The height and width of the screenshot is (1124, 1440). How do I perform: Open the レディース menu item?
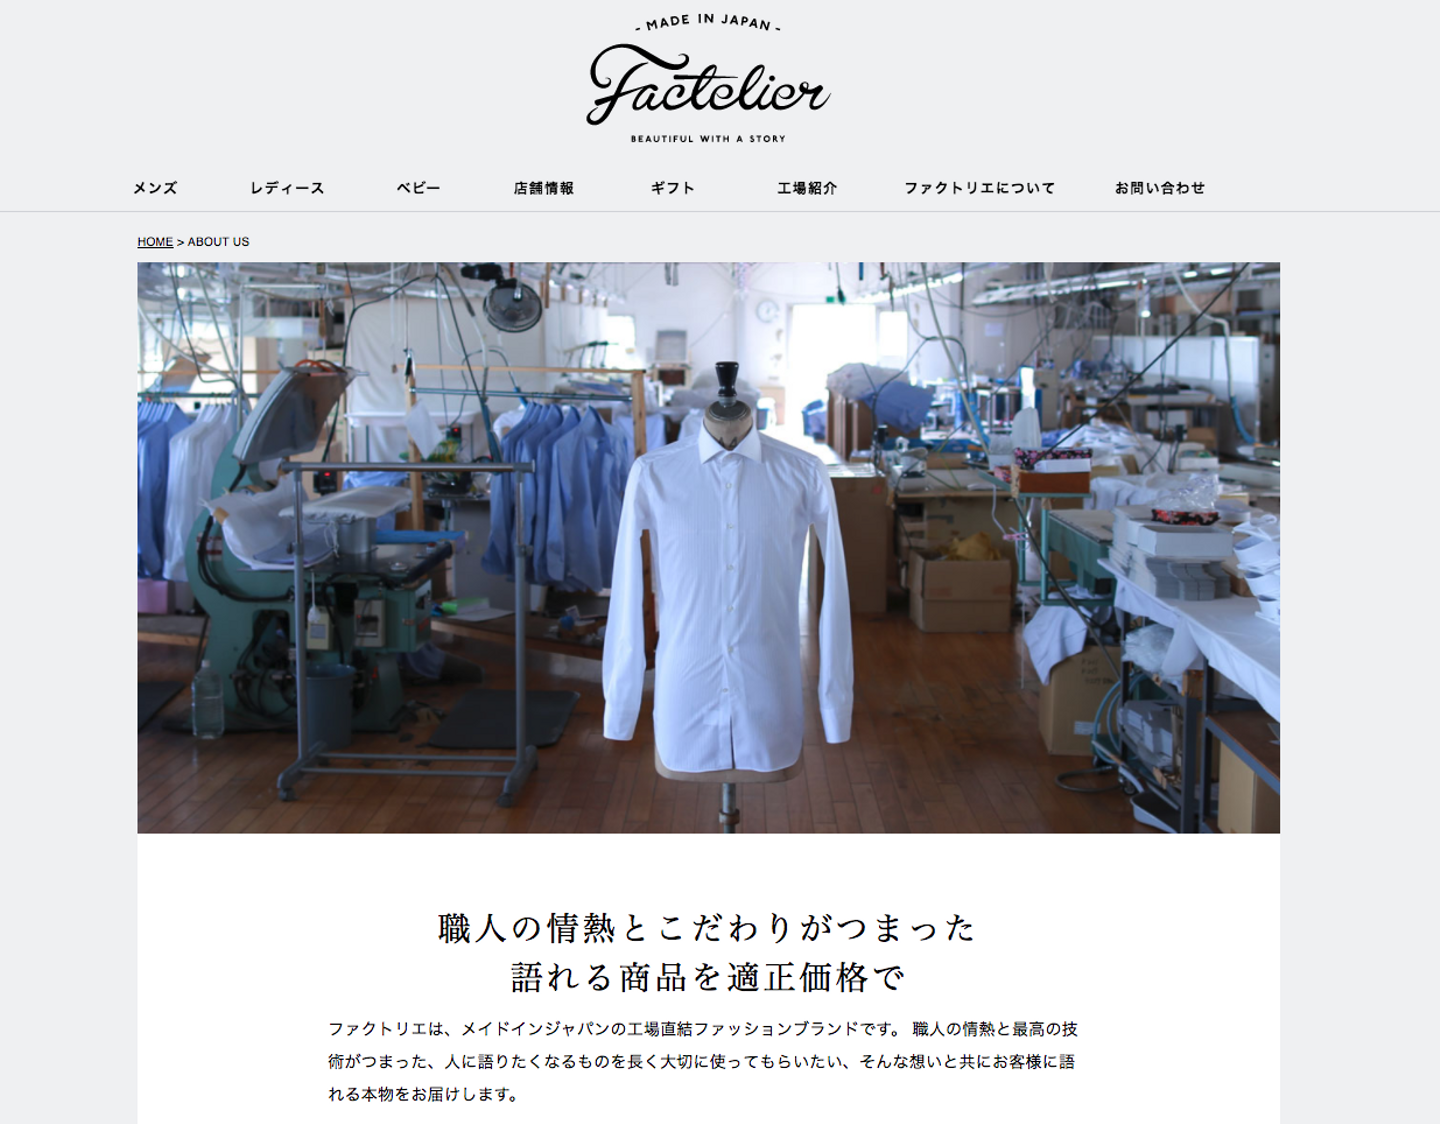pos(287,188)
